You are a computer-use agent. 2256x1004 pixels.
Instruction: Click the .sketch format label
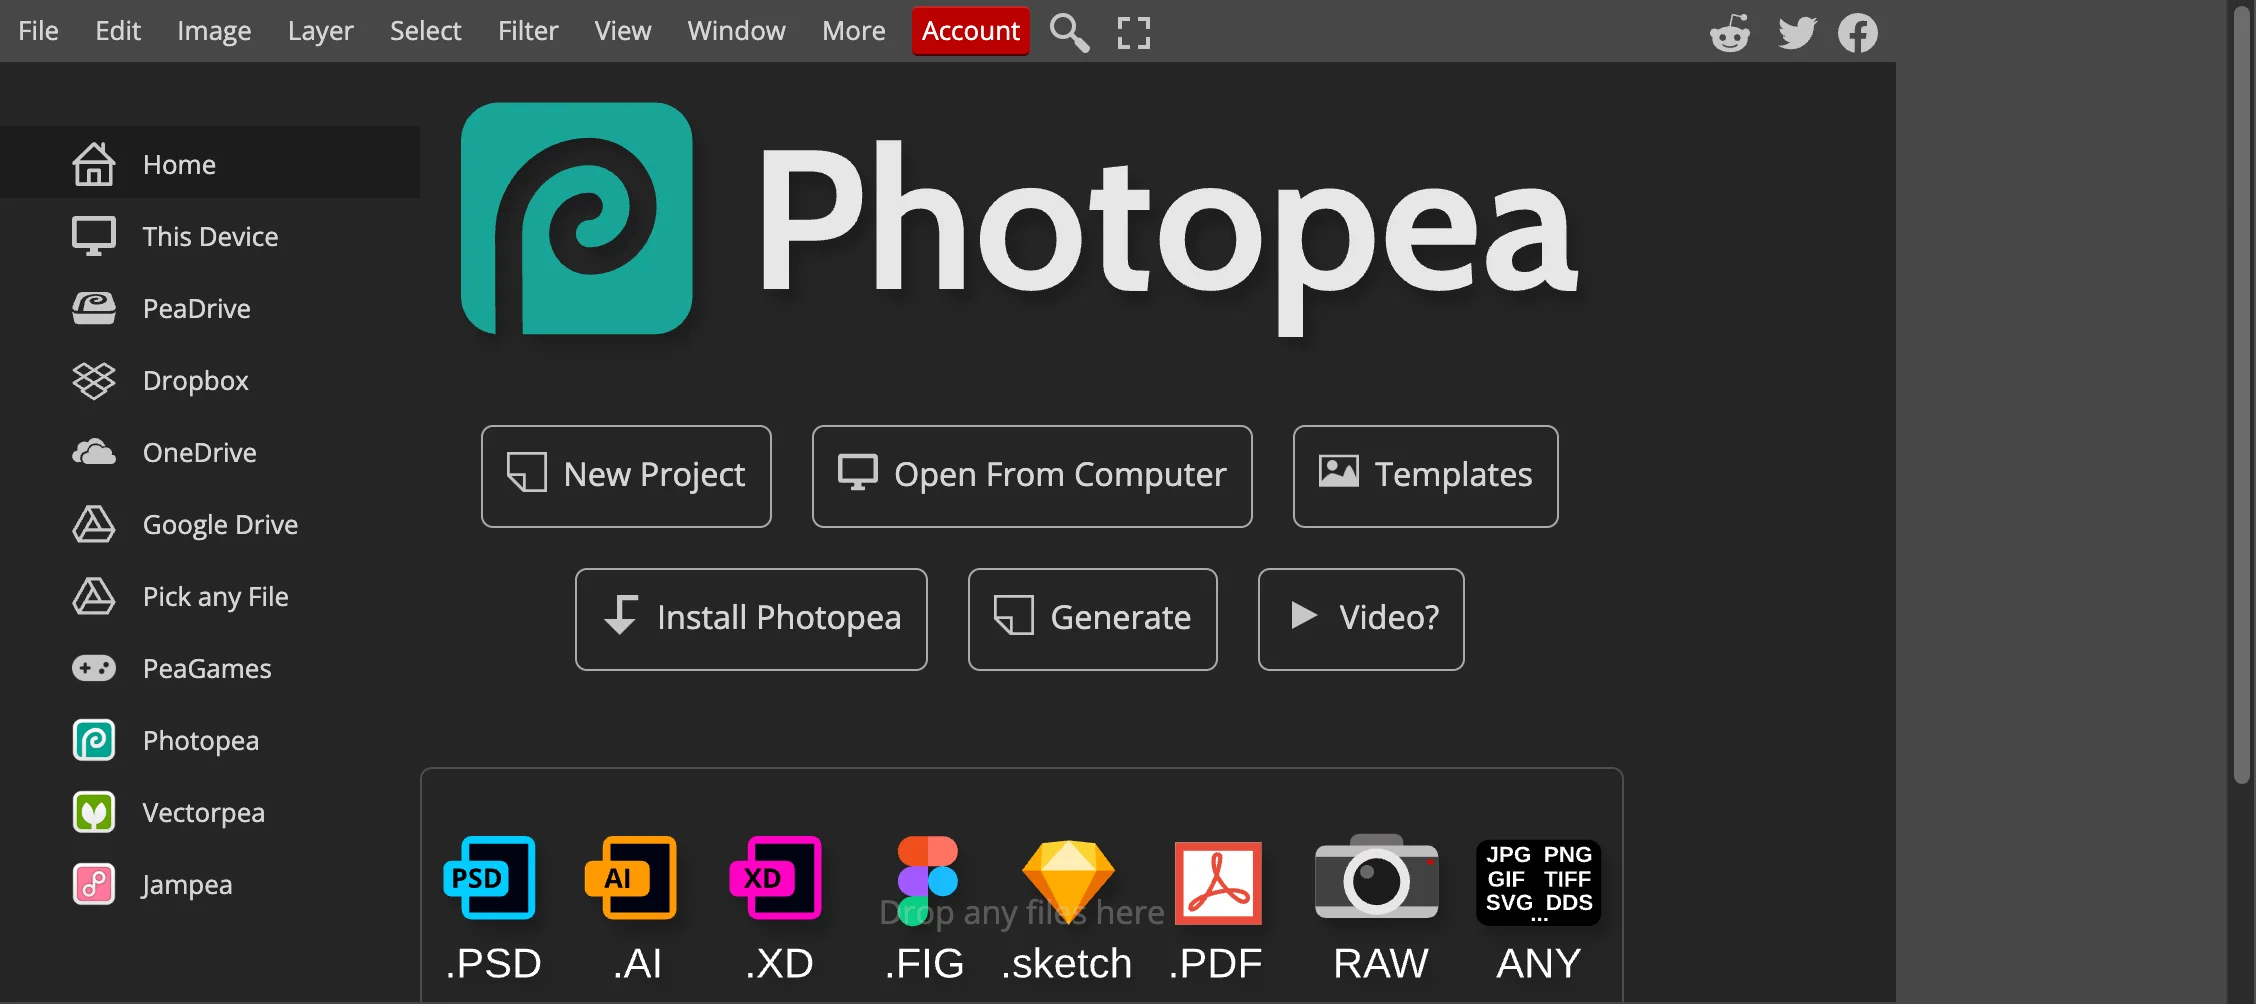tap(1067, 963)
